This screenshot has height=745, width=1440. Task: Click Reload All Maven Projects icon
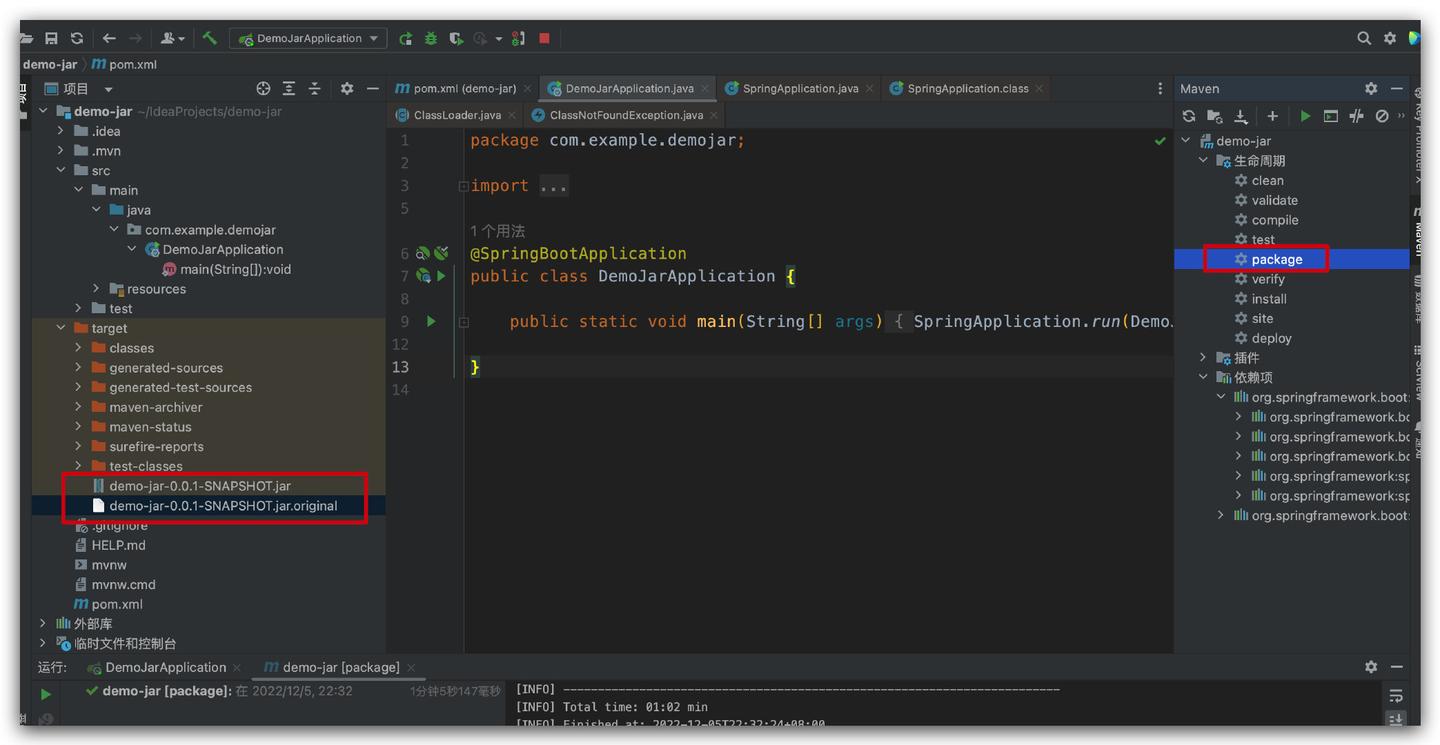click(x=1189, y=116)
